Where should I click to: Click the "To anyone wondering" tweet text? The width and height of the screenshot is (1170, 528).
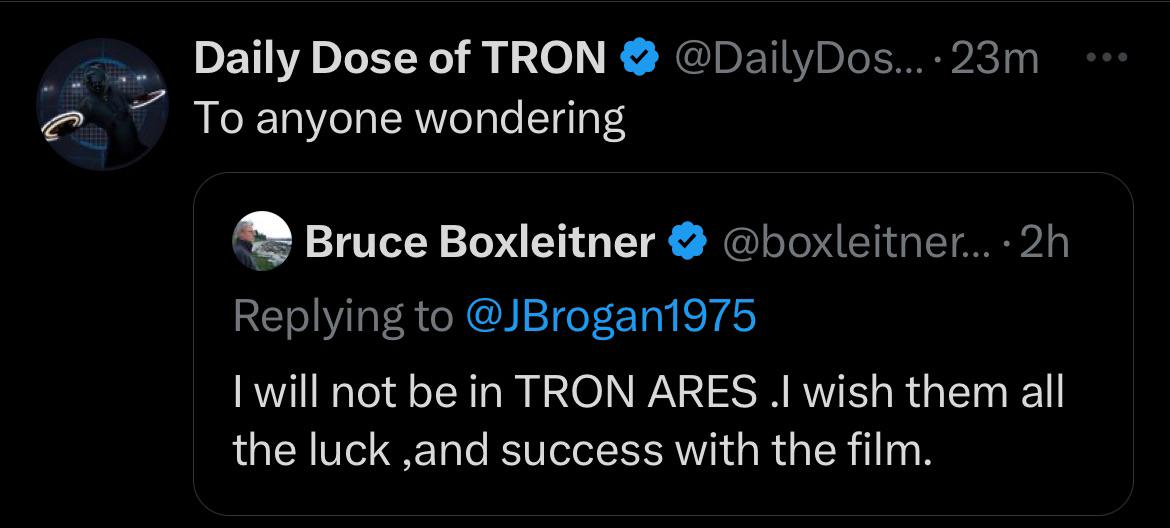(x=409, y=119)
